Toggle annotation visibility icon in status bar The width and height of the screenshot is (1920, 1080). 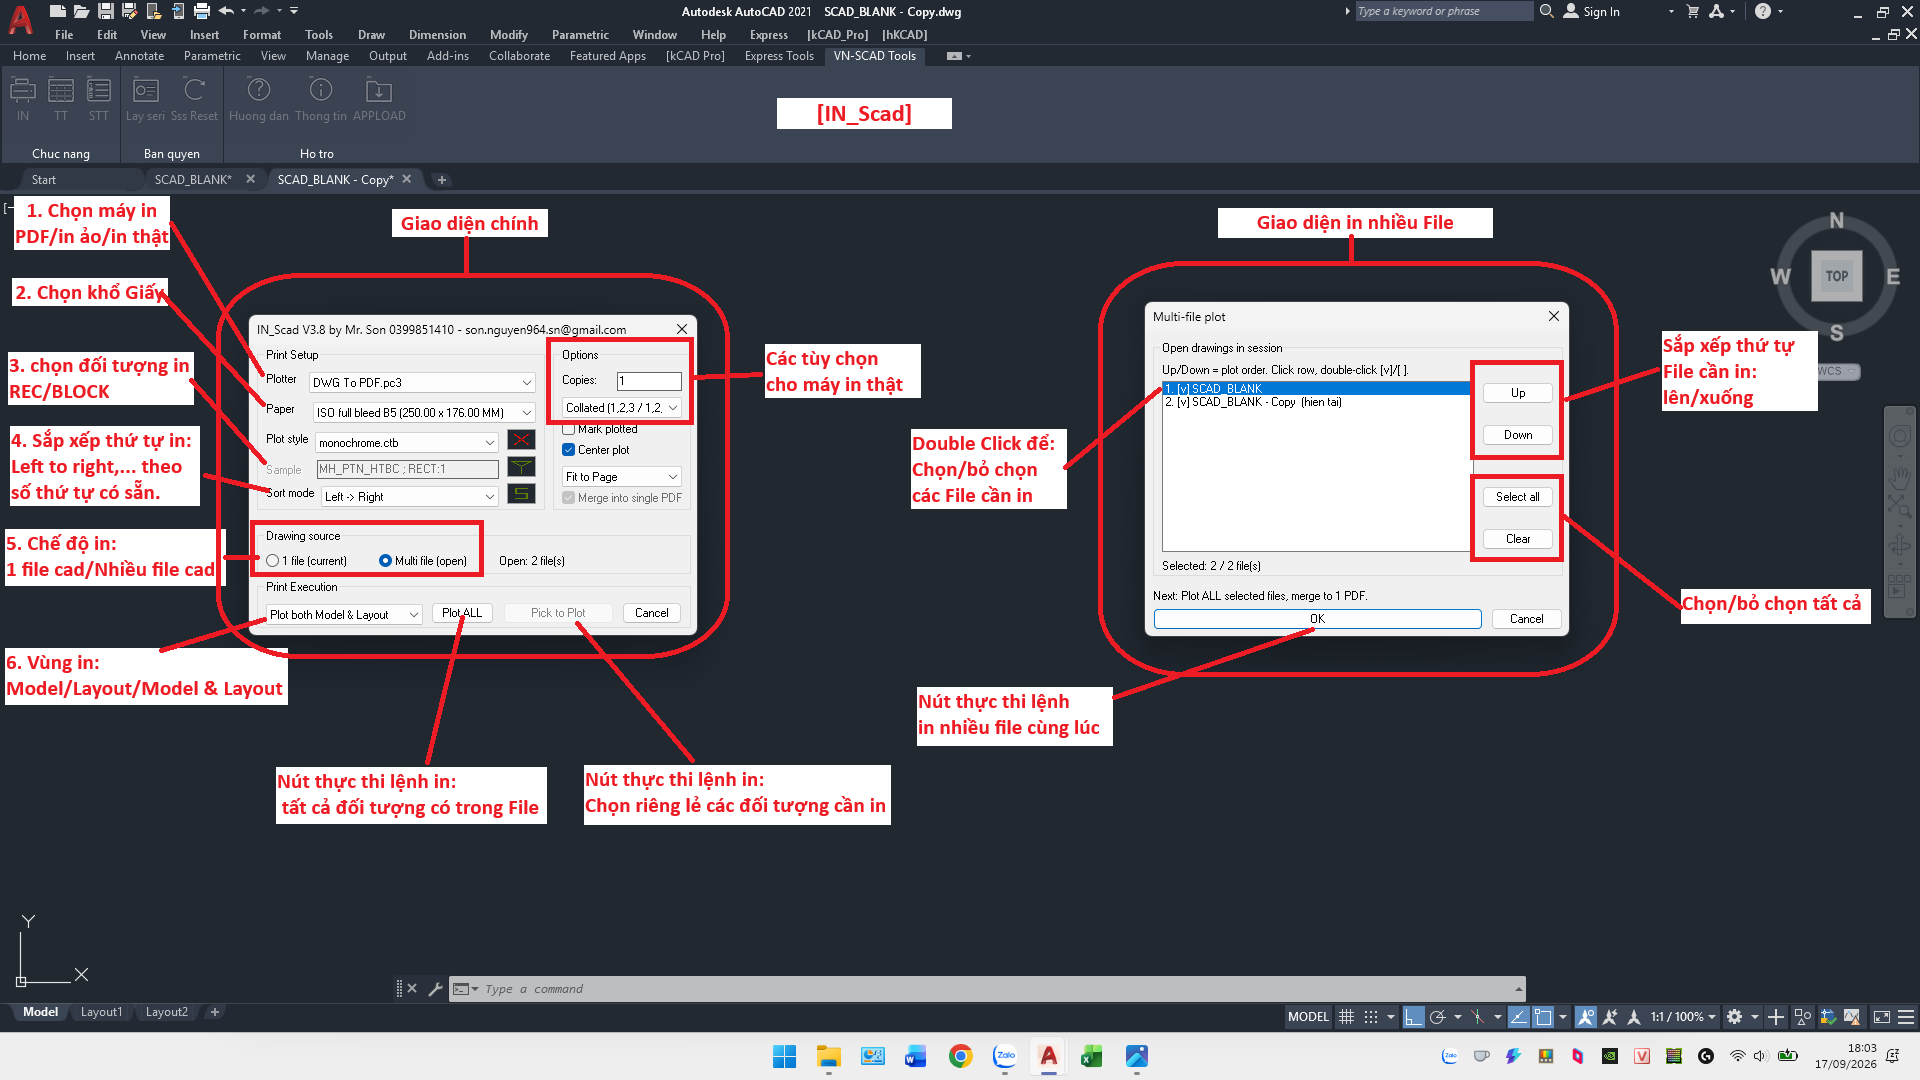pyautogui.click(x=1586, y=1017)
